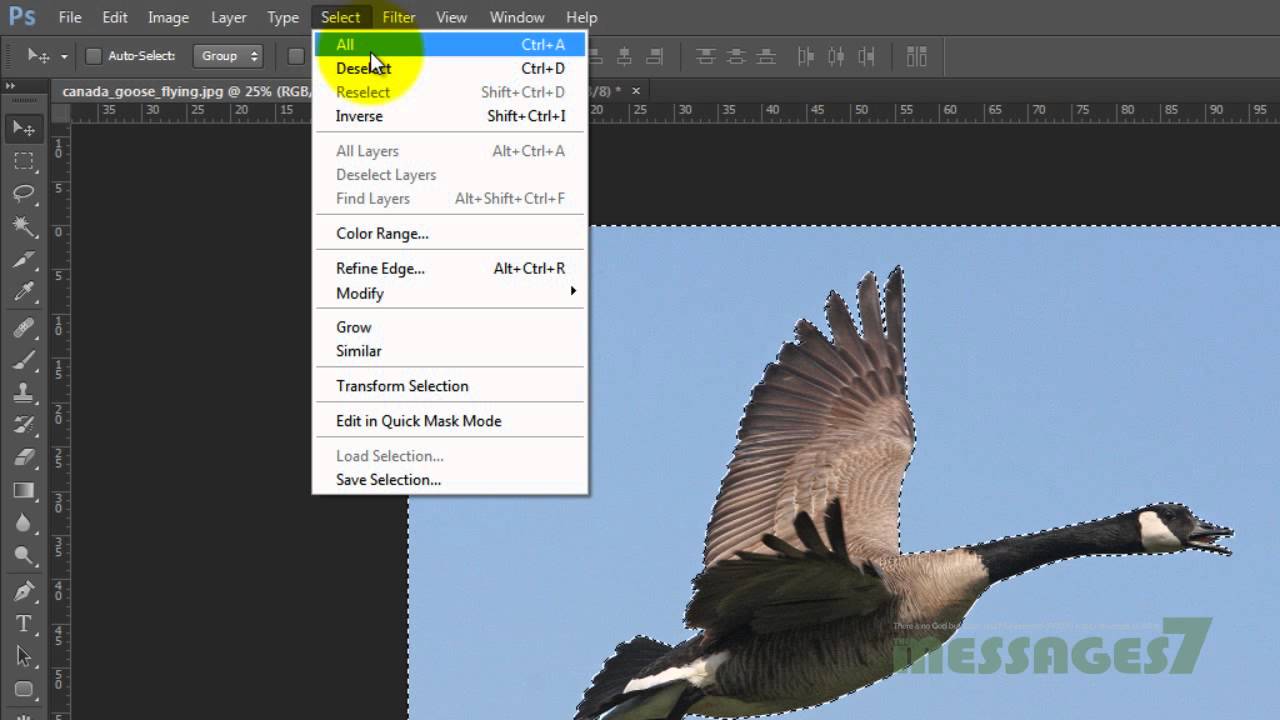This screenshot has height=720, width=1280.
Task: Choose Inverse in the Select menu
Action: point(450,116)
